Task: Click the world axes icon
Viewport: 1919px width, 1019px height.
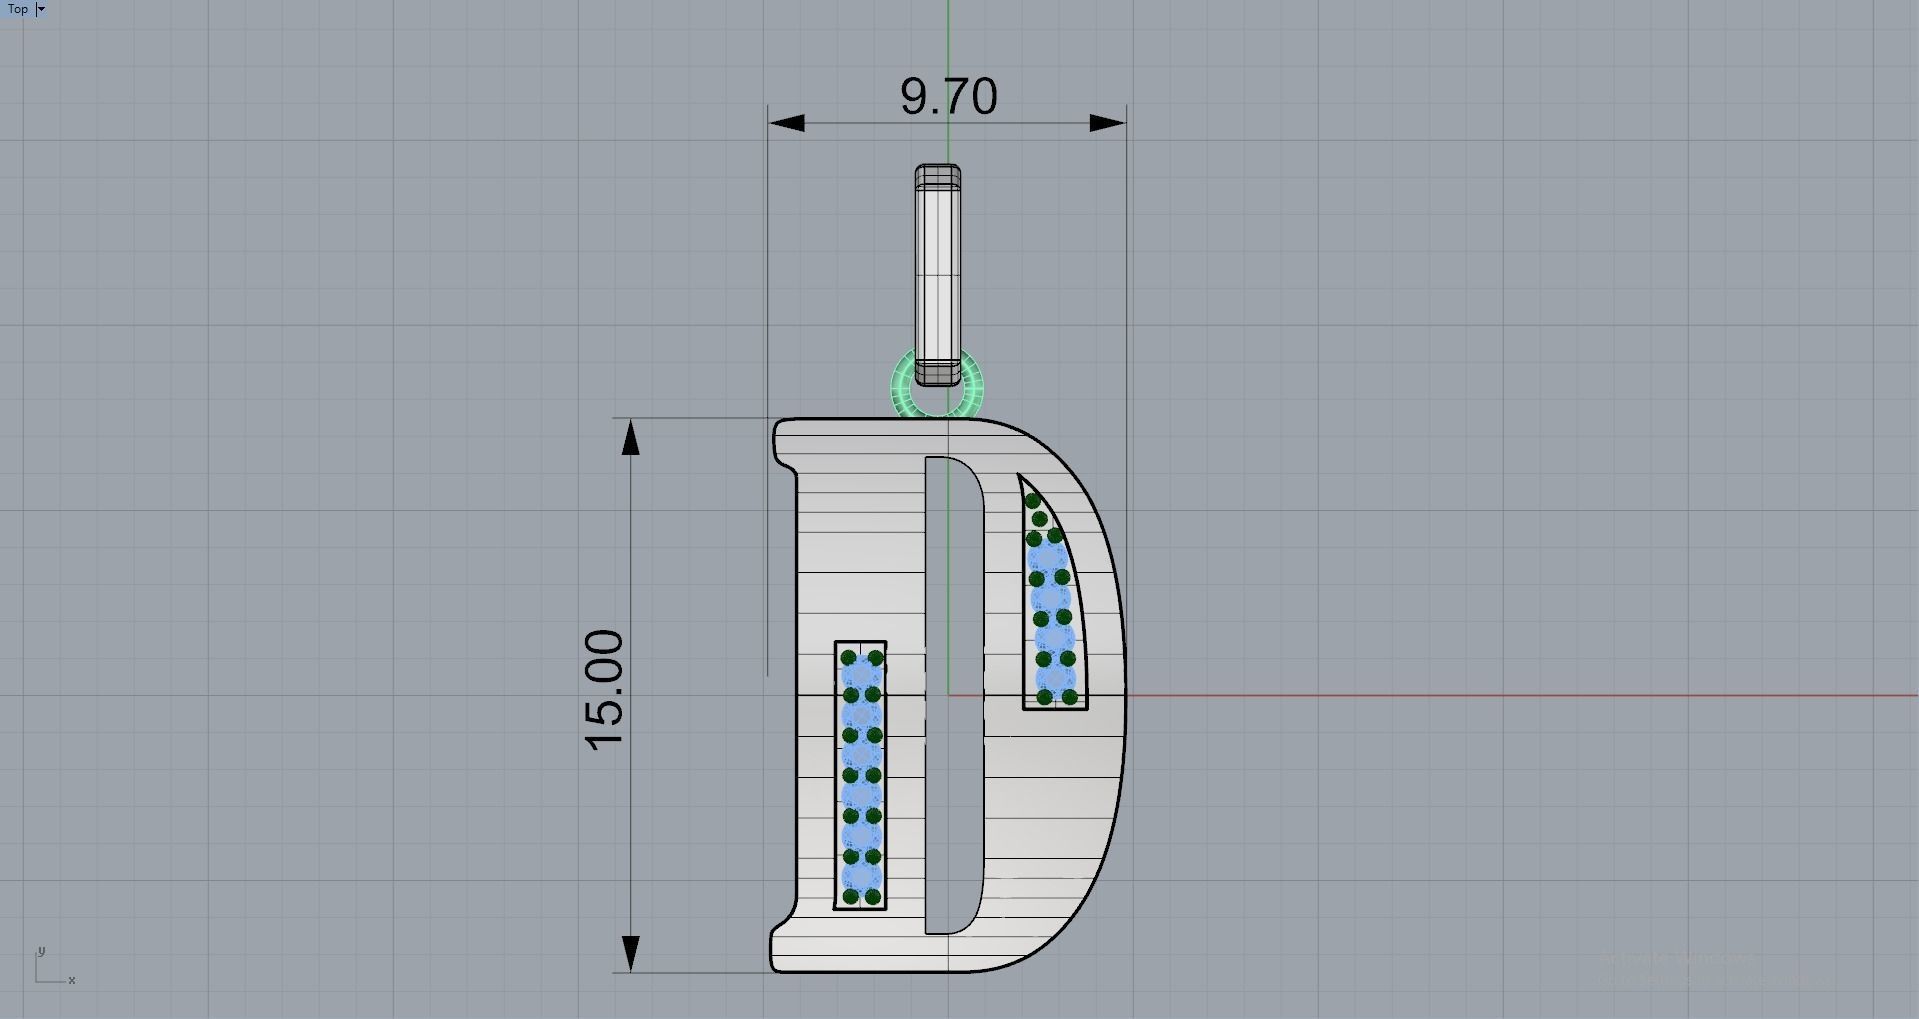Action: coord(55,966)
